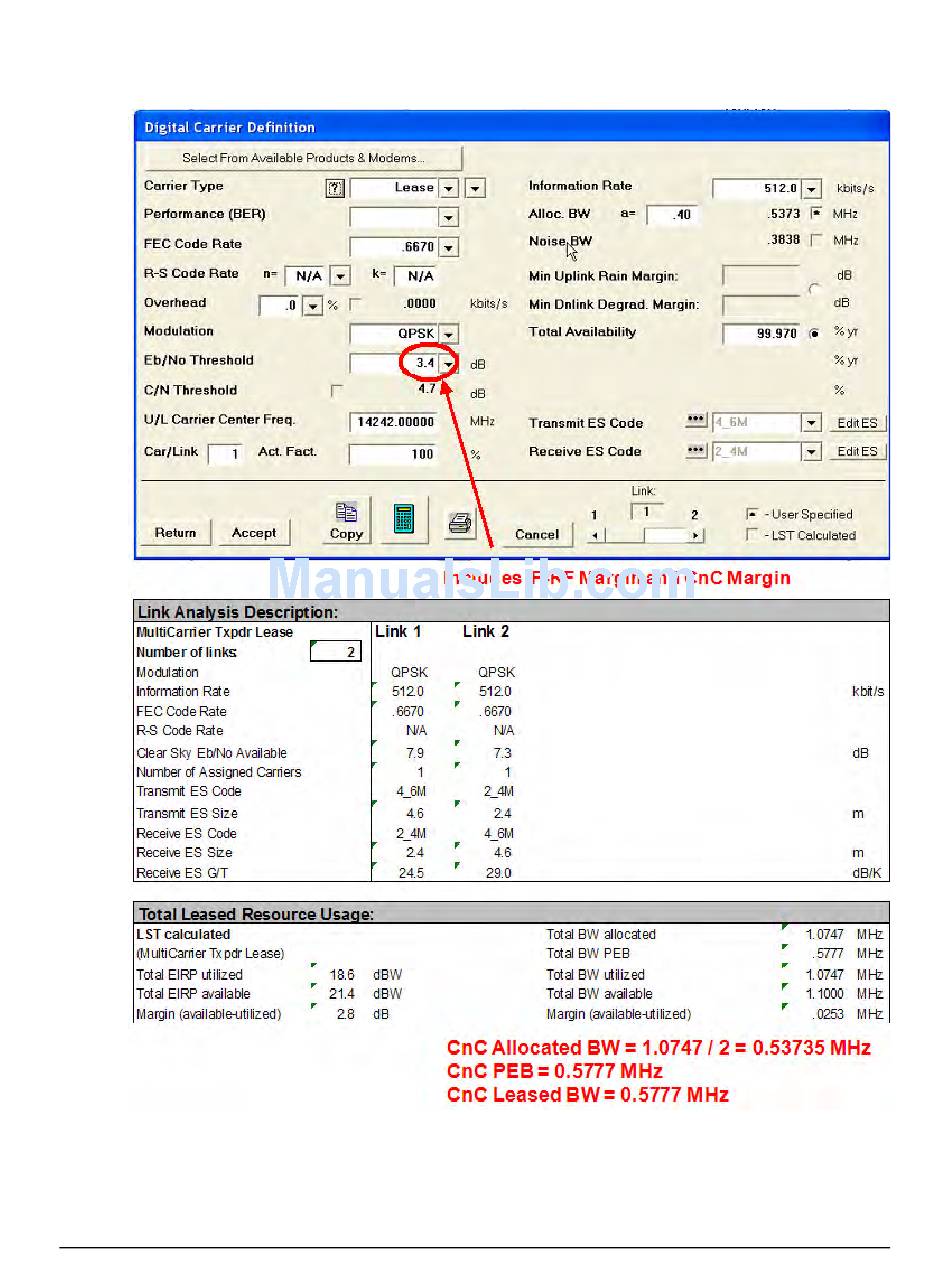
Task: Enable the LST Calculated checkbox
Action: point(753,535)
